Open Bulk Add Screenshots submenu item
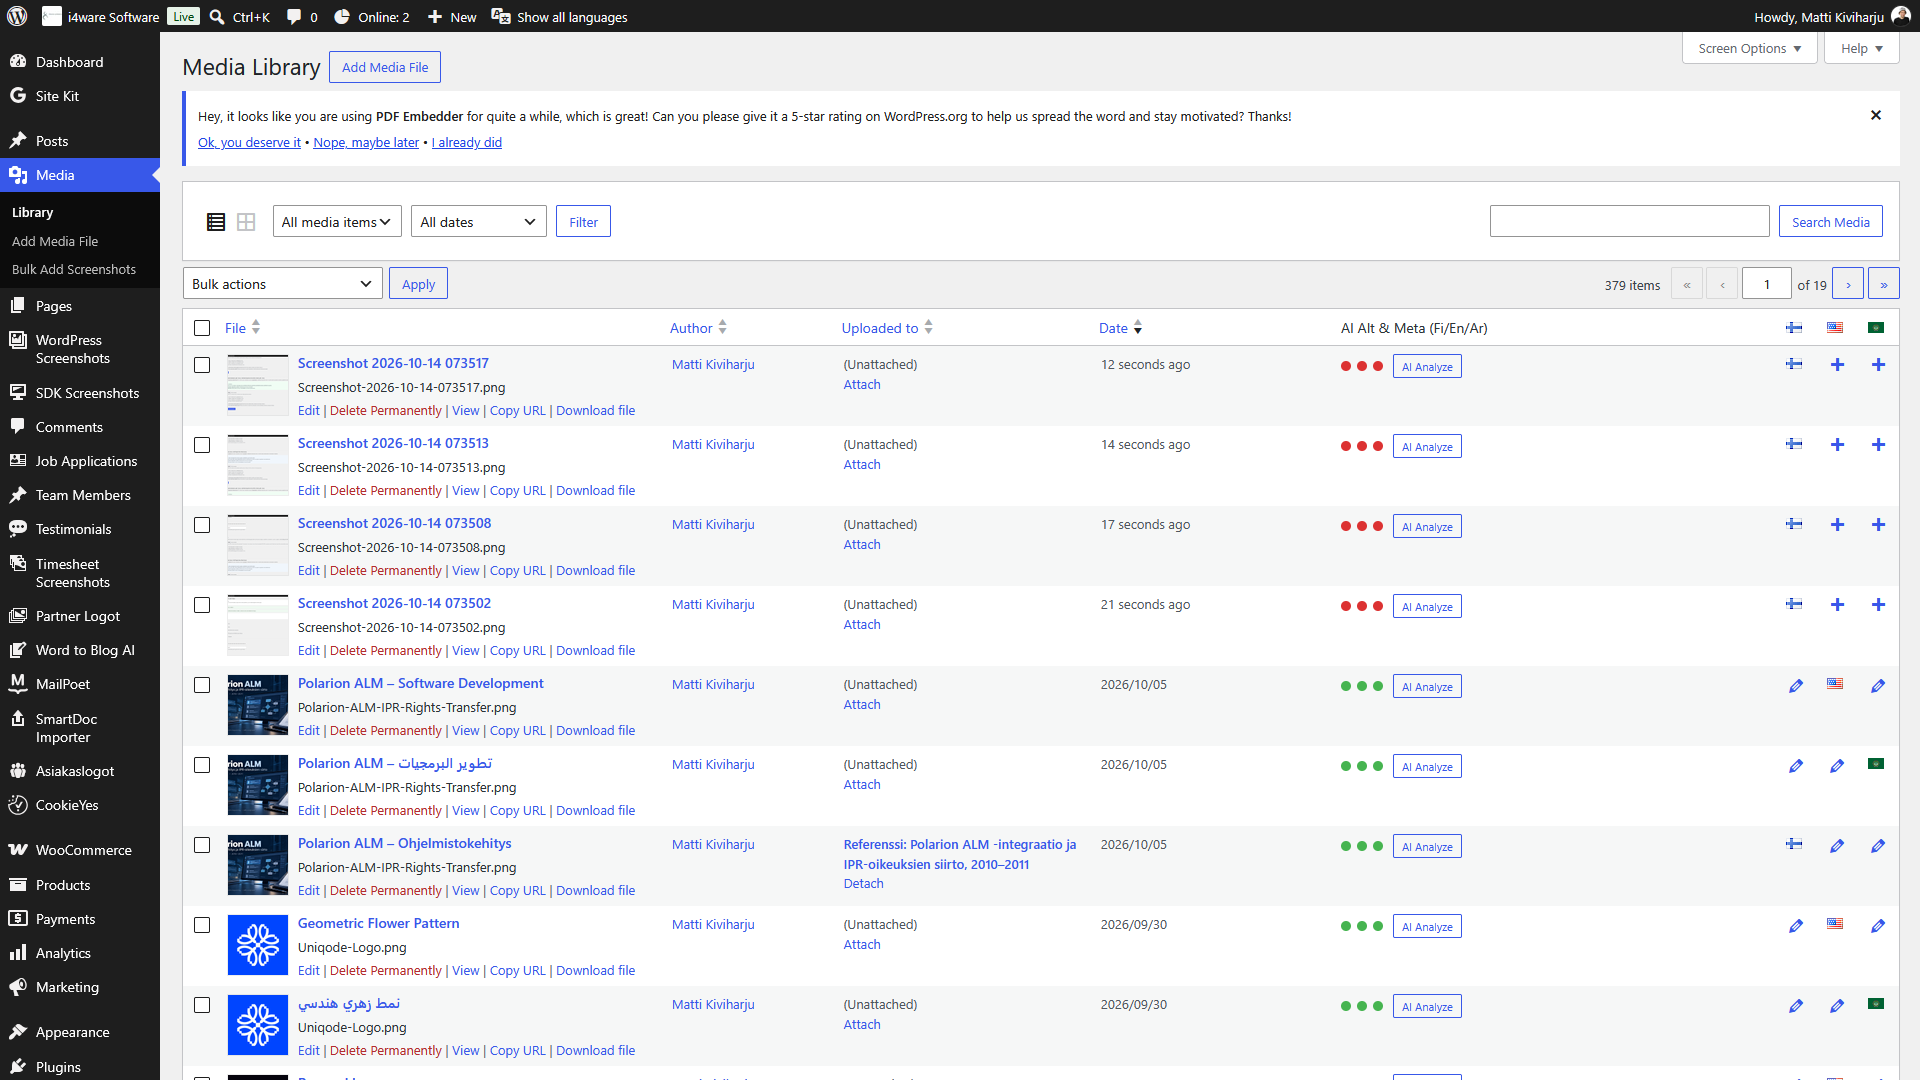Viewport: 1920px width, 1080px height. (x=74, y=269)
